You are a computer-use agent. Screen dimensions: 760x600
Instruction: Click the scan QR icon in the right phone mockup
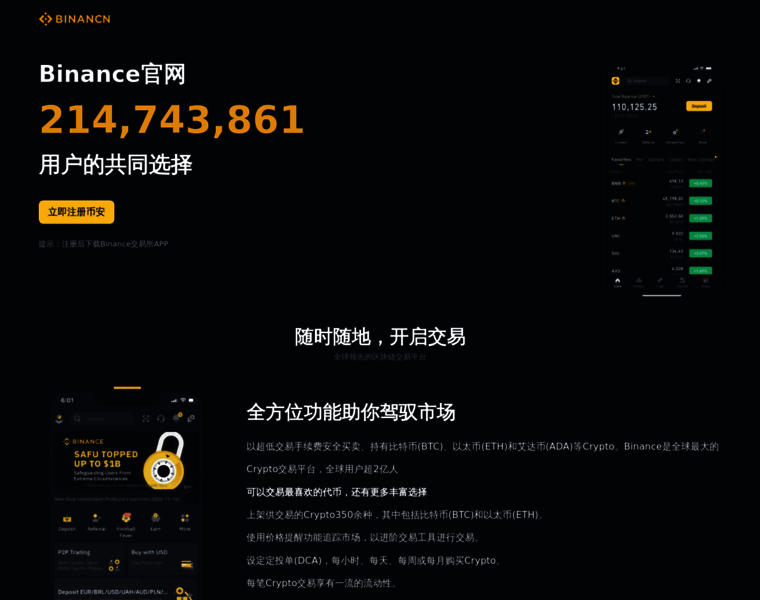pos(678,81)
